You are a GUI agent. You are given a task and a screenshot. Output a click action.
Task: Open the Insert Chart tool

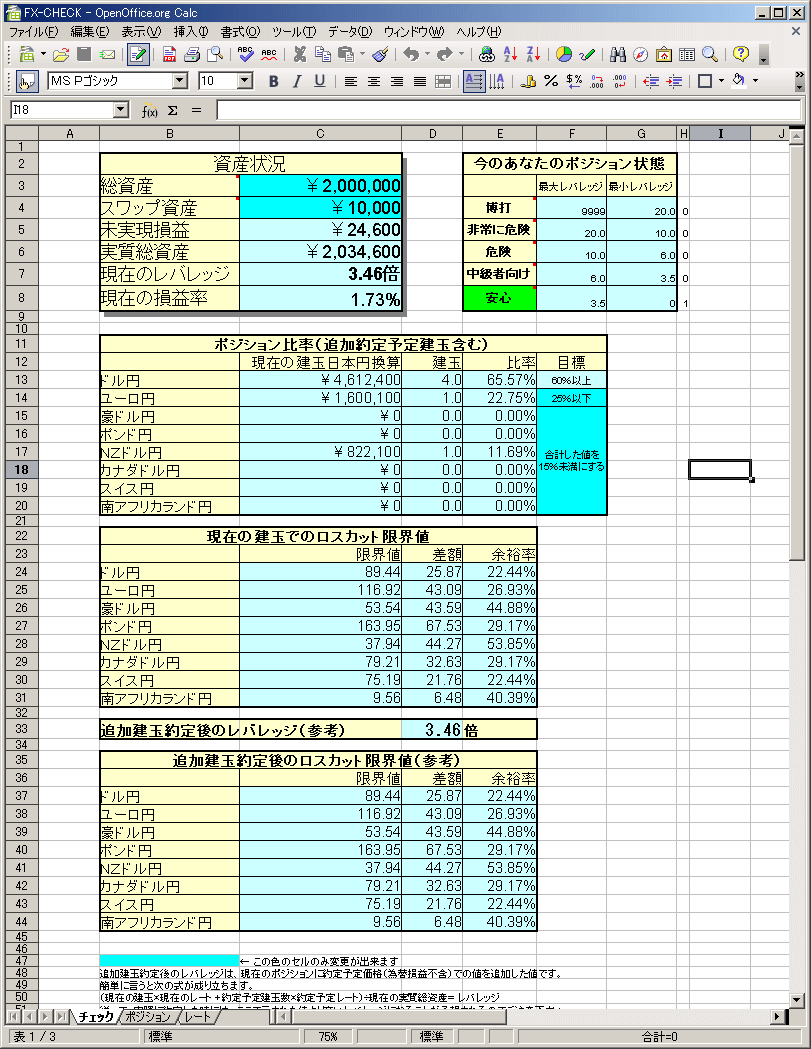click(x=564, y=54)
